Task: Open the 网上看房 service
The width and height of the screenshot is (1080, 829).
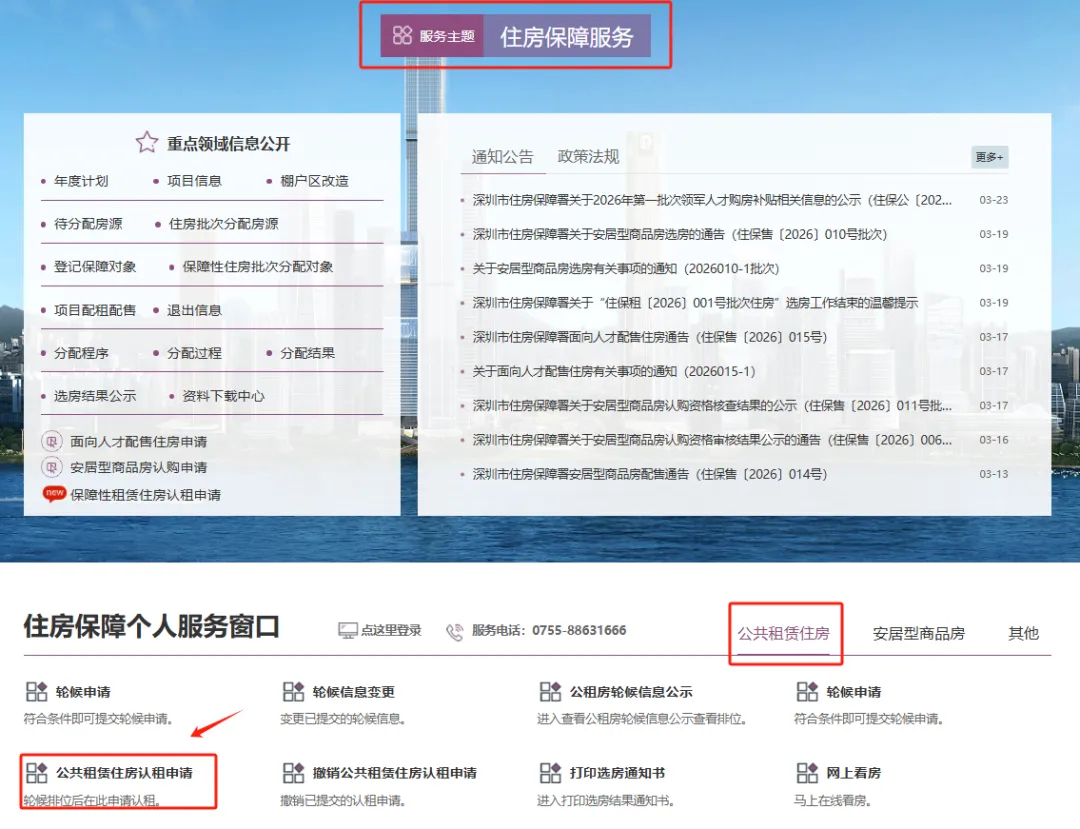Action: [x=853, y=773]
